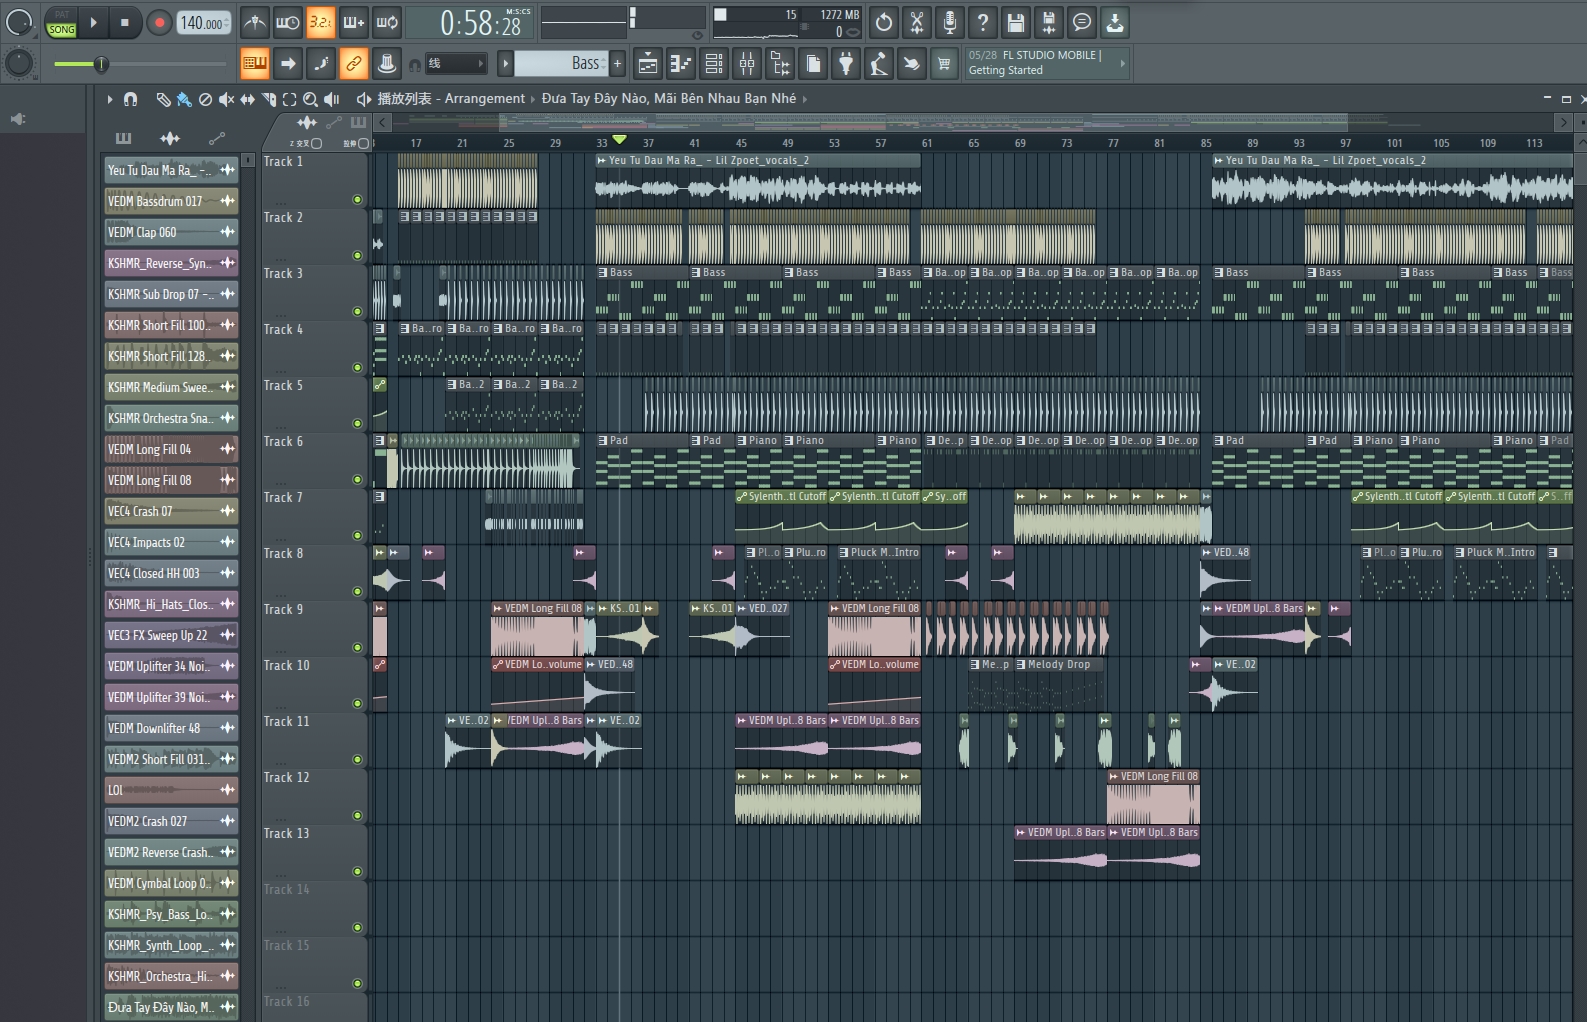Open help with the question mark icon
1587x1022 pixels.
point(982,22)
